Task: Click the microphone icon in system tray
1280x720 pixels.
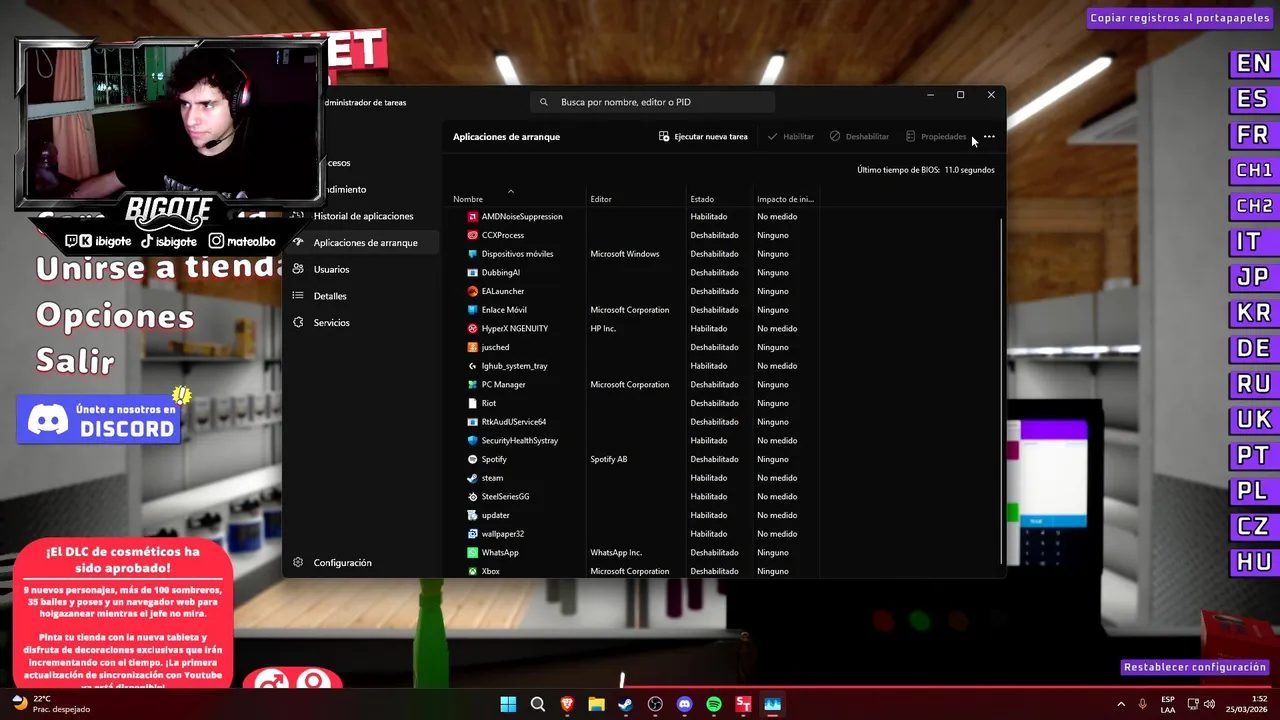Action: click(1142, 704)
